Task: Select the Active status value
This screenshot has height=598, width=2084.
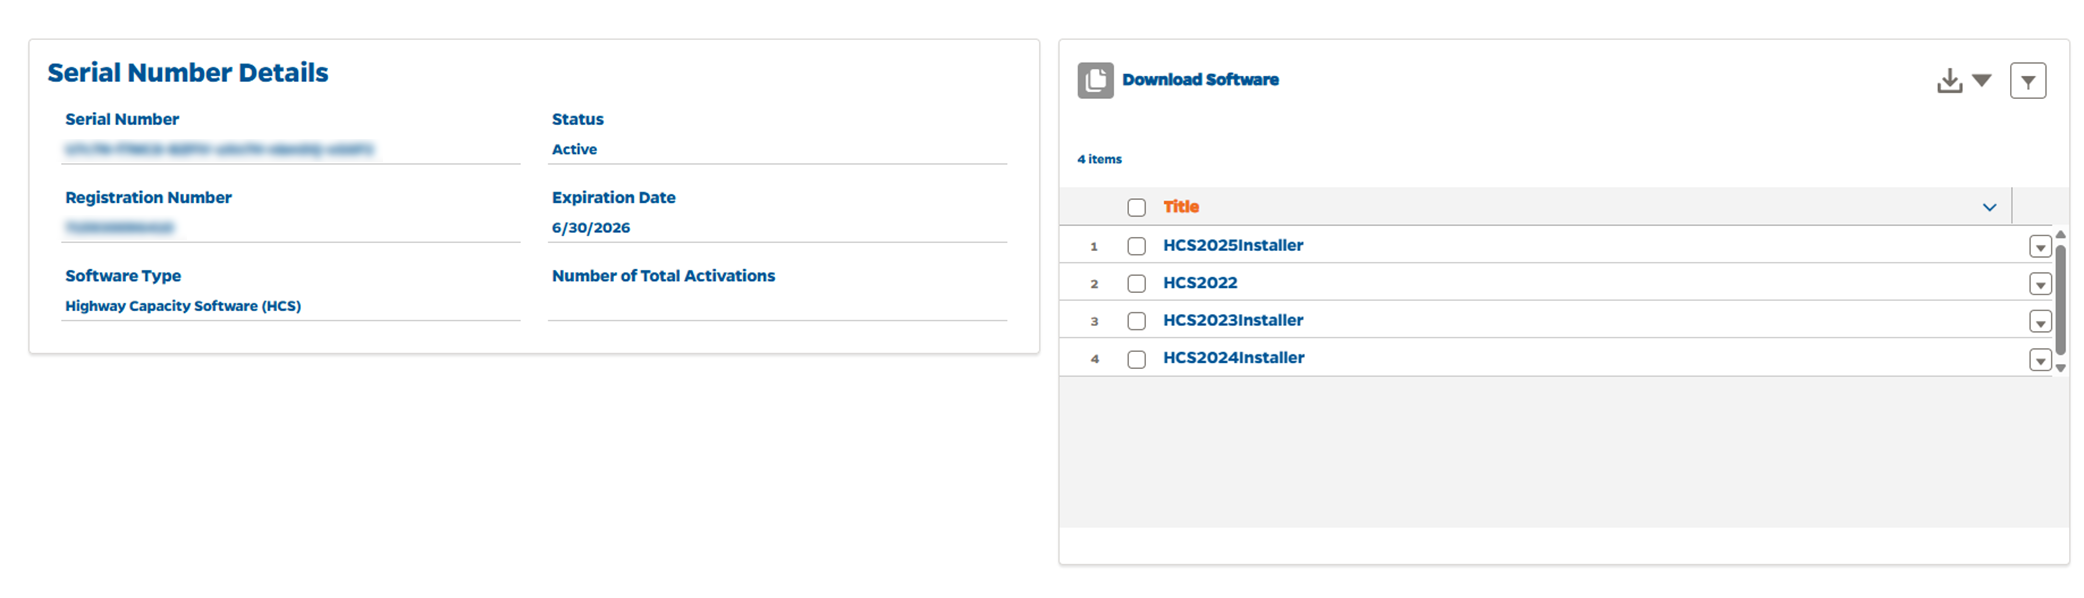Action: coord(574,150)
